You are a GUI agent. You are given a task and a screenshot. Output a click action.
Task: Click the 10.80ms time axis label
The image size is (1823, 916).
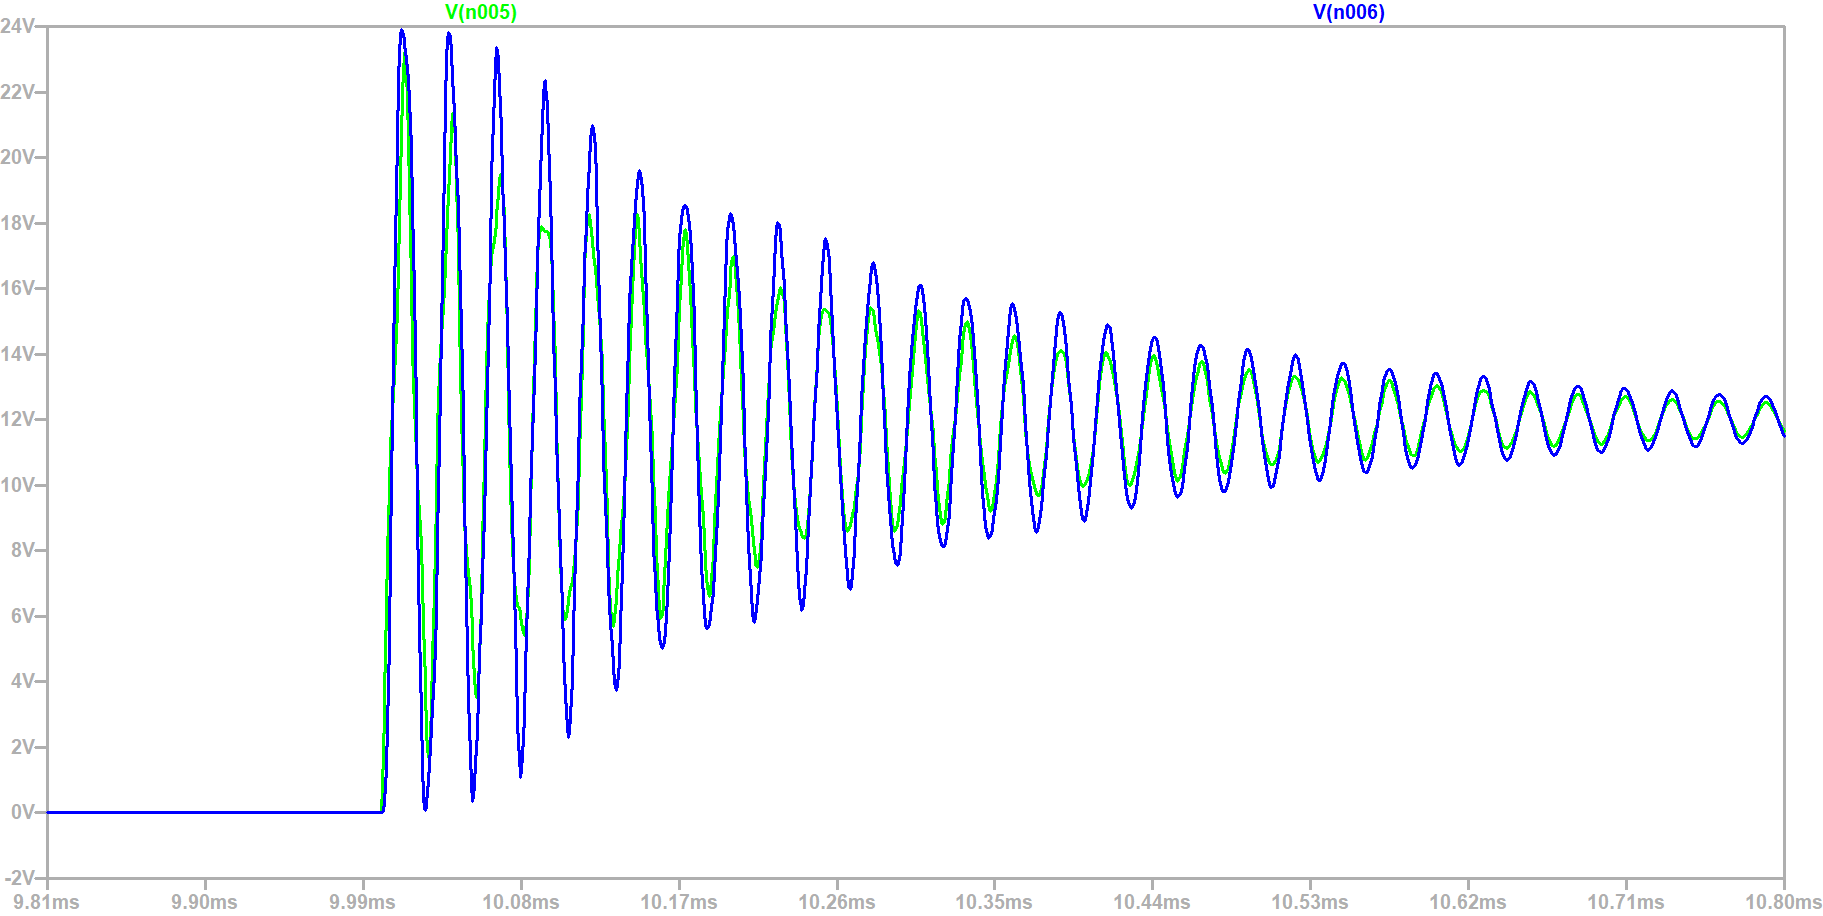(1784, 902)
